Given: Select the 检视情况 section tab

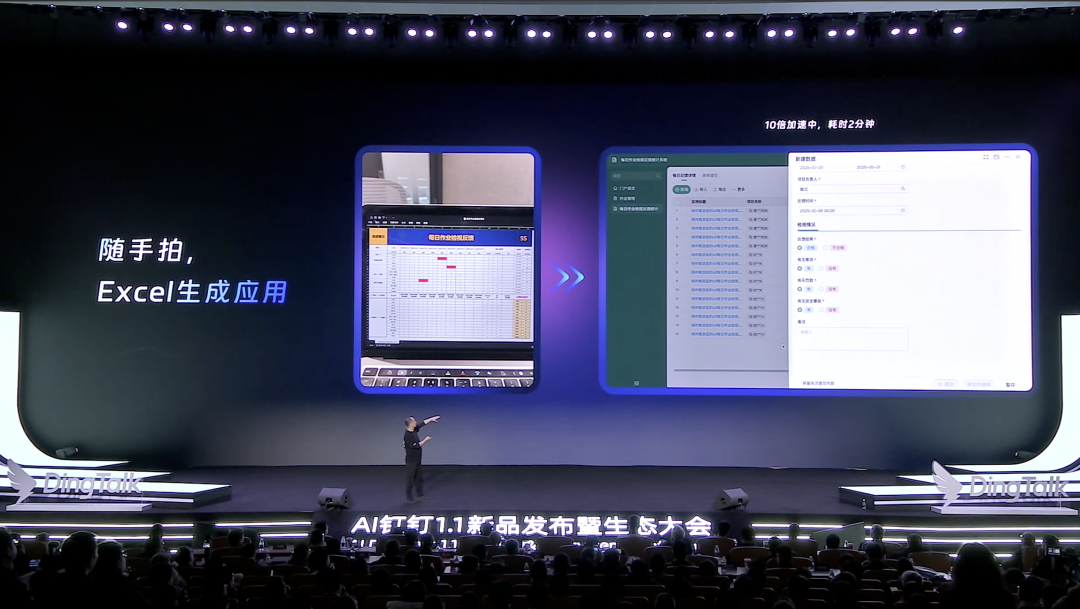Looking at the screenshot, I should tap(807, 225).
